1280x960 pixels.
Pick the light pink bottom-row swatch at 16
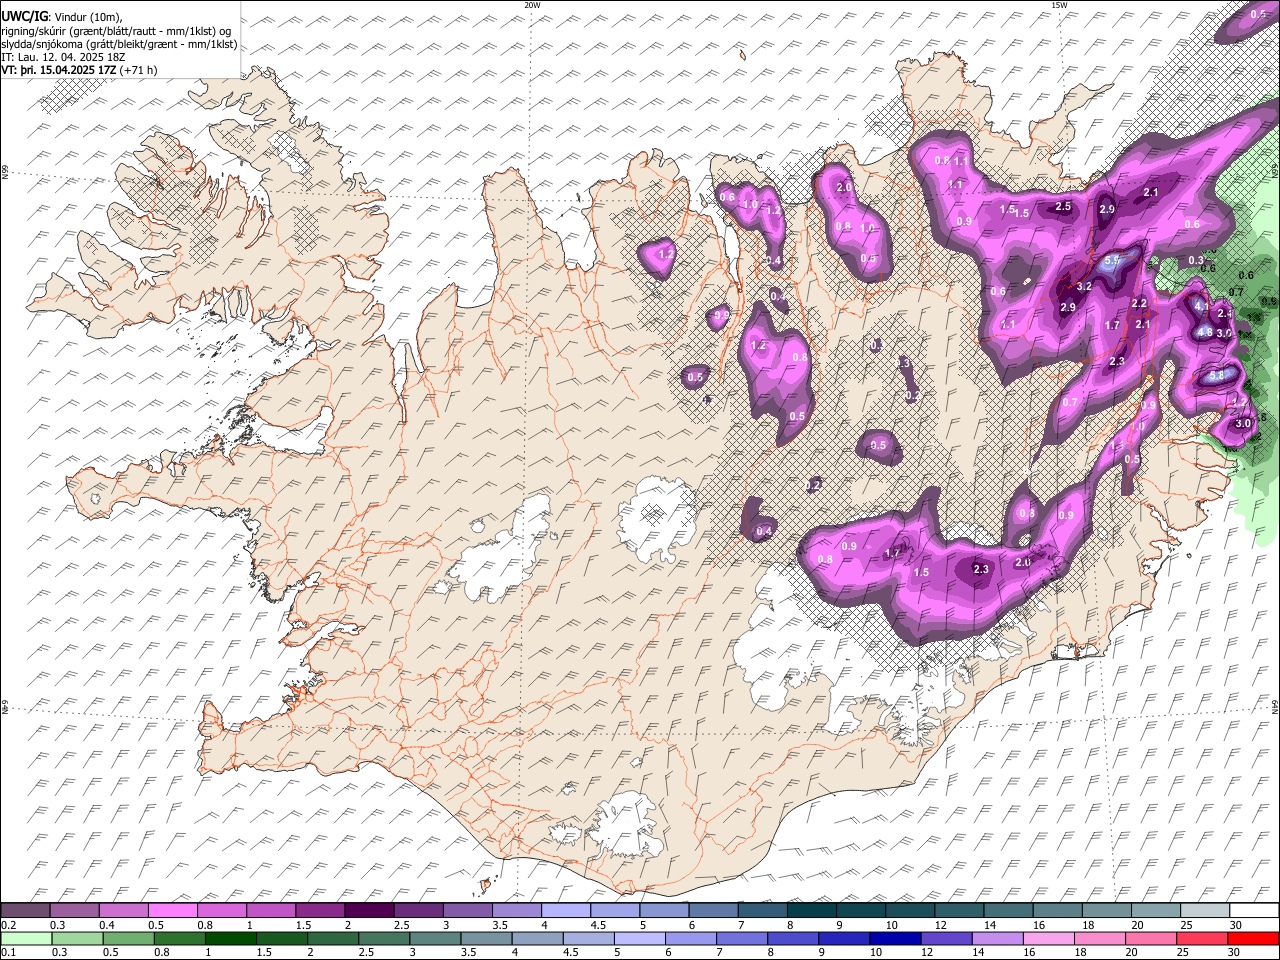click(1048, 938)
